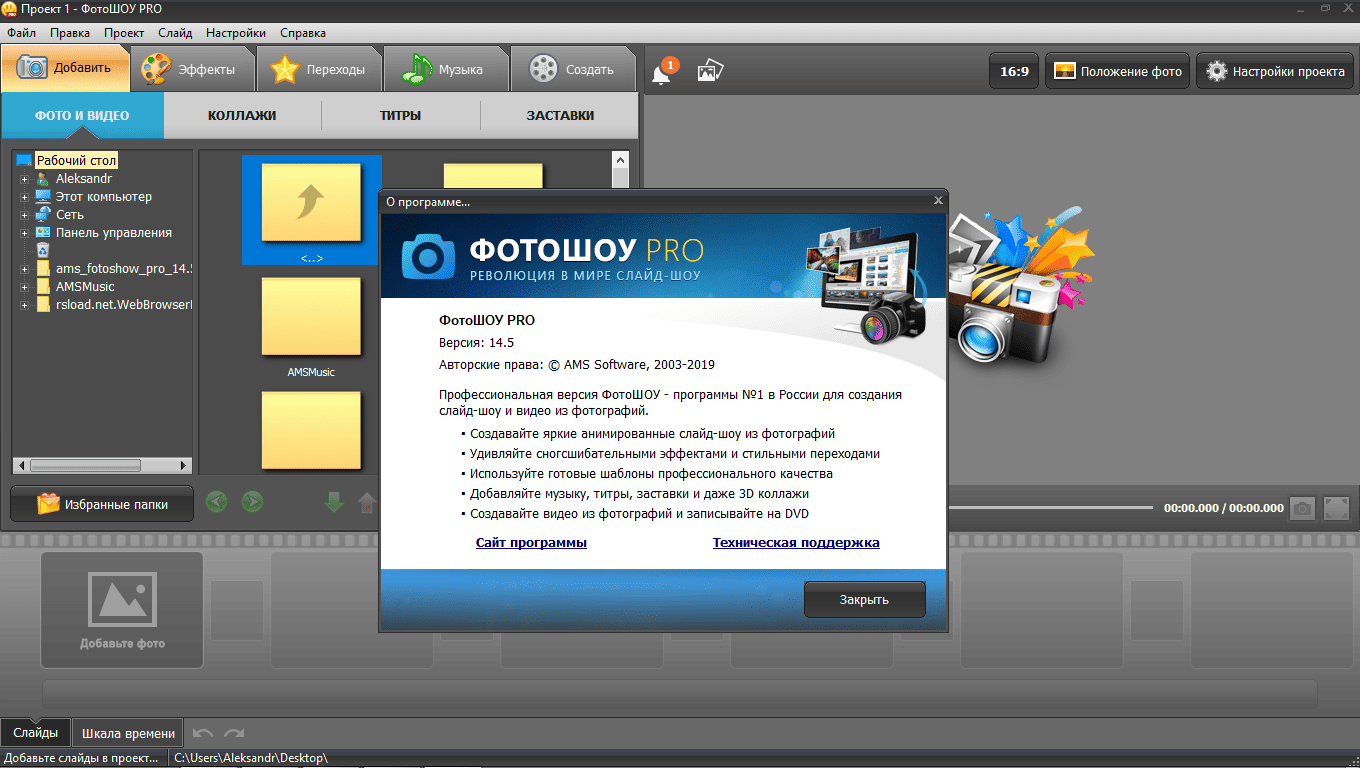Open the Проект menu
The image size is (1360, 768).
pyautogui.click(x=124, y=33)
